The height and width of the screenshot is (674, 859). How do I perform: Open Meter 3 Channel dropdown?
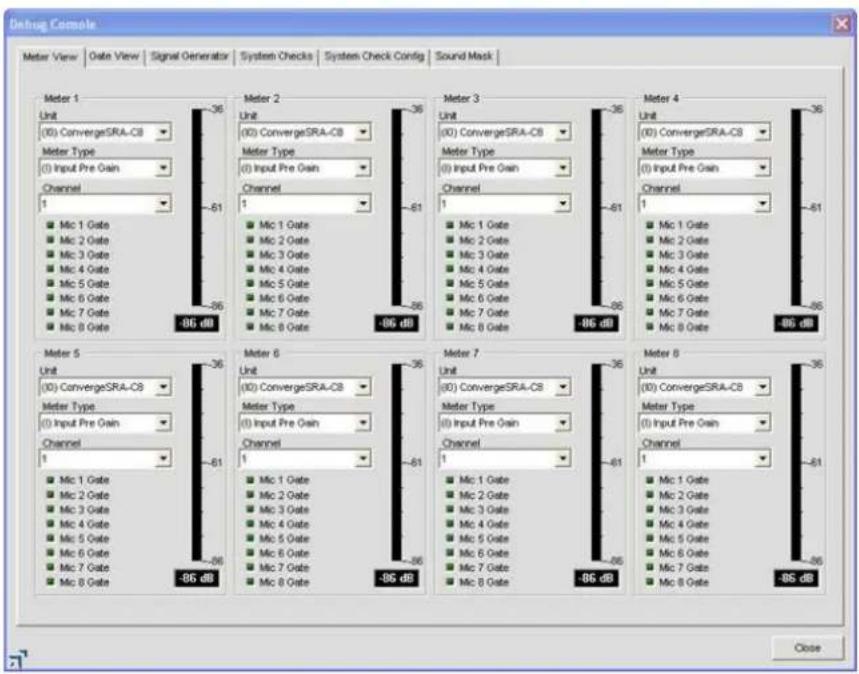tap(563, 204)
